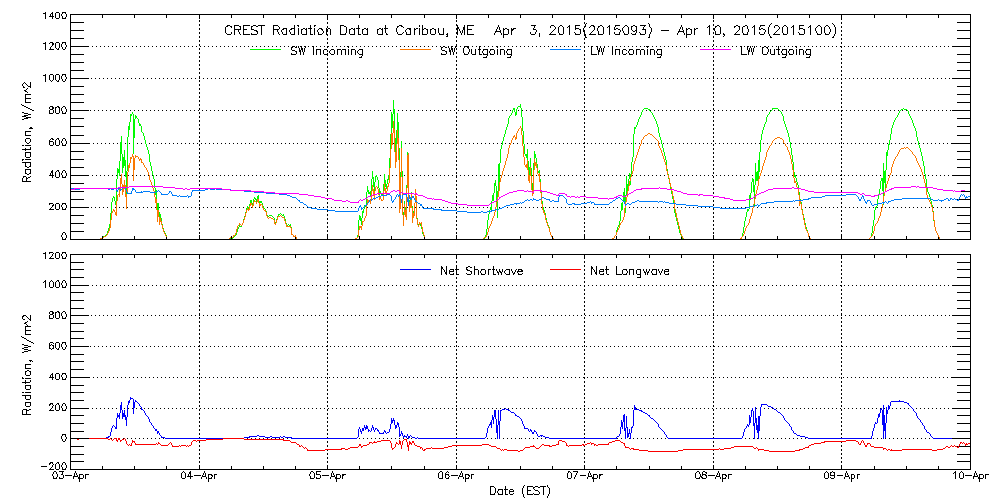Select the LW Outgoing legend label
This screenshot has width=1000, height=500.
coord(775,51)
